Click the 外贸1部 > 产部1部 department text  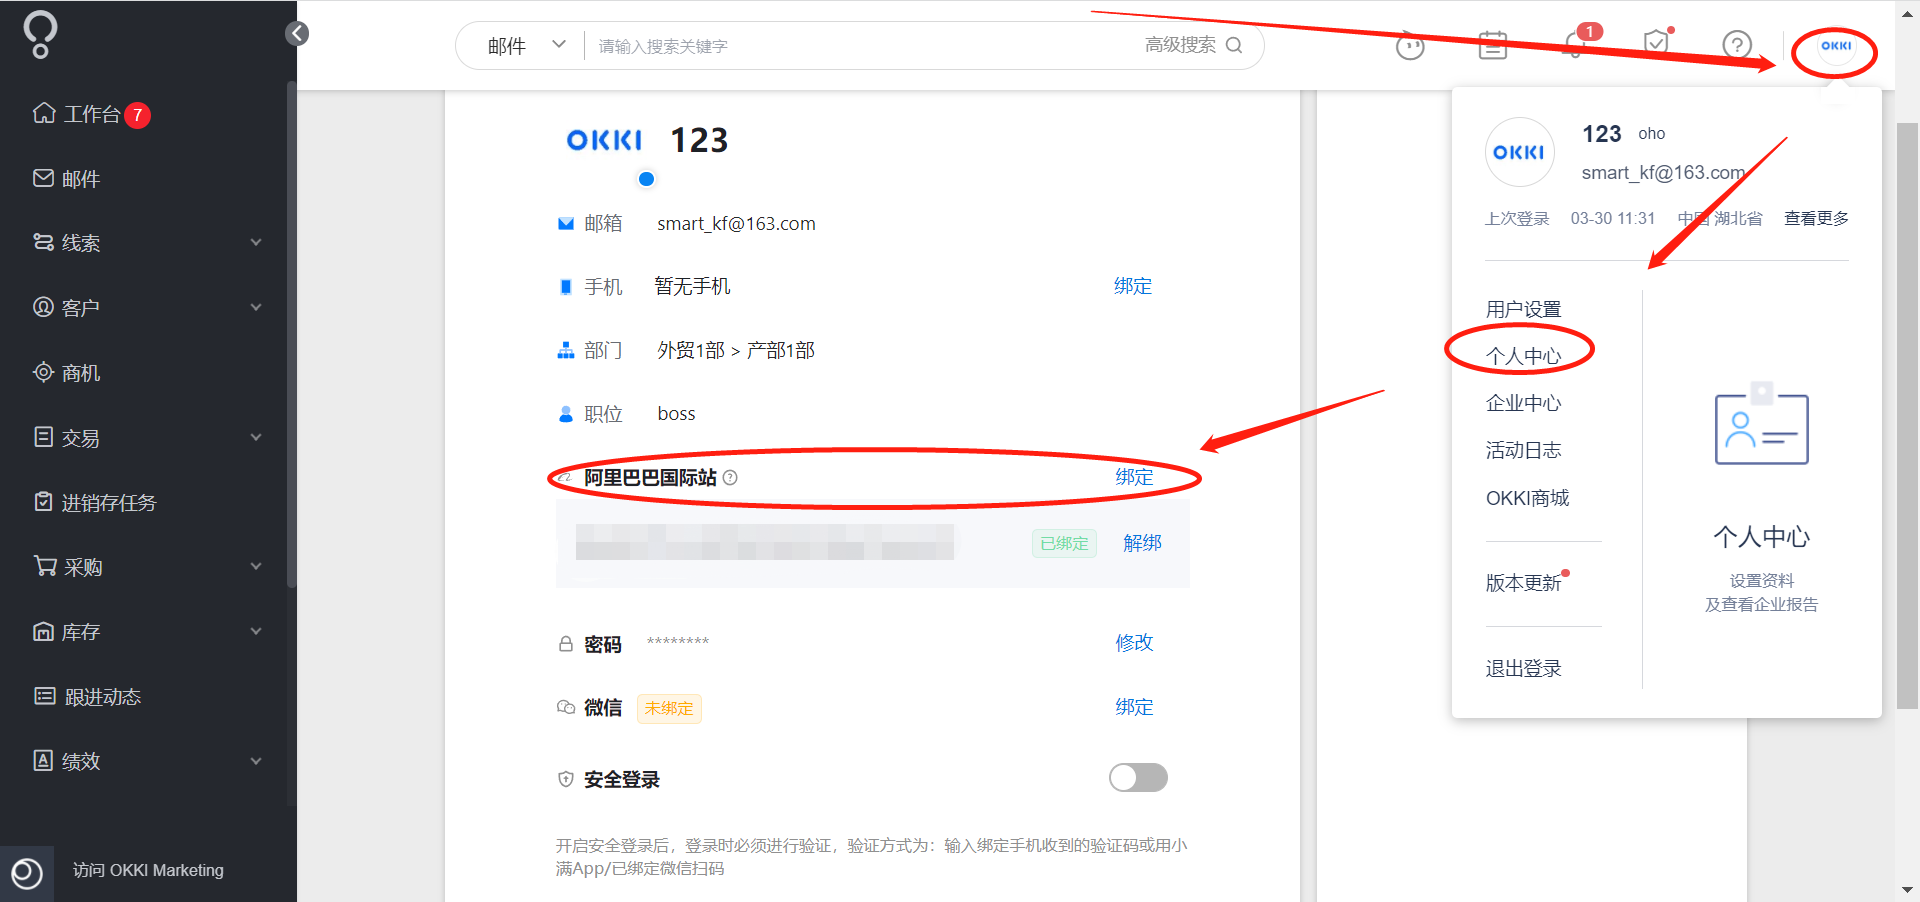tap(736, 350)
